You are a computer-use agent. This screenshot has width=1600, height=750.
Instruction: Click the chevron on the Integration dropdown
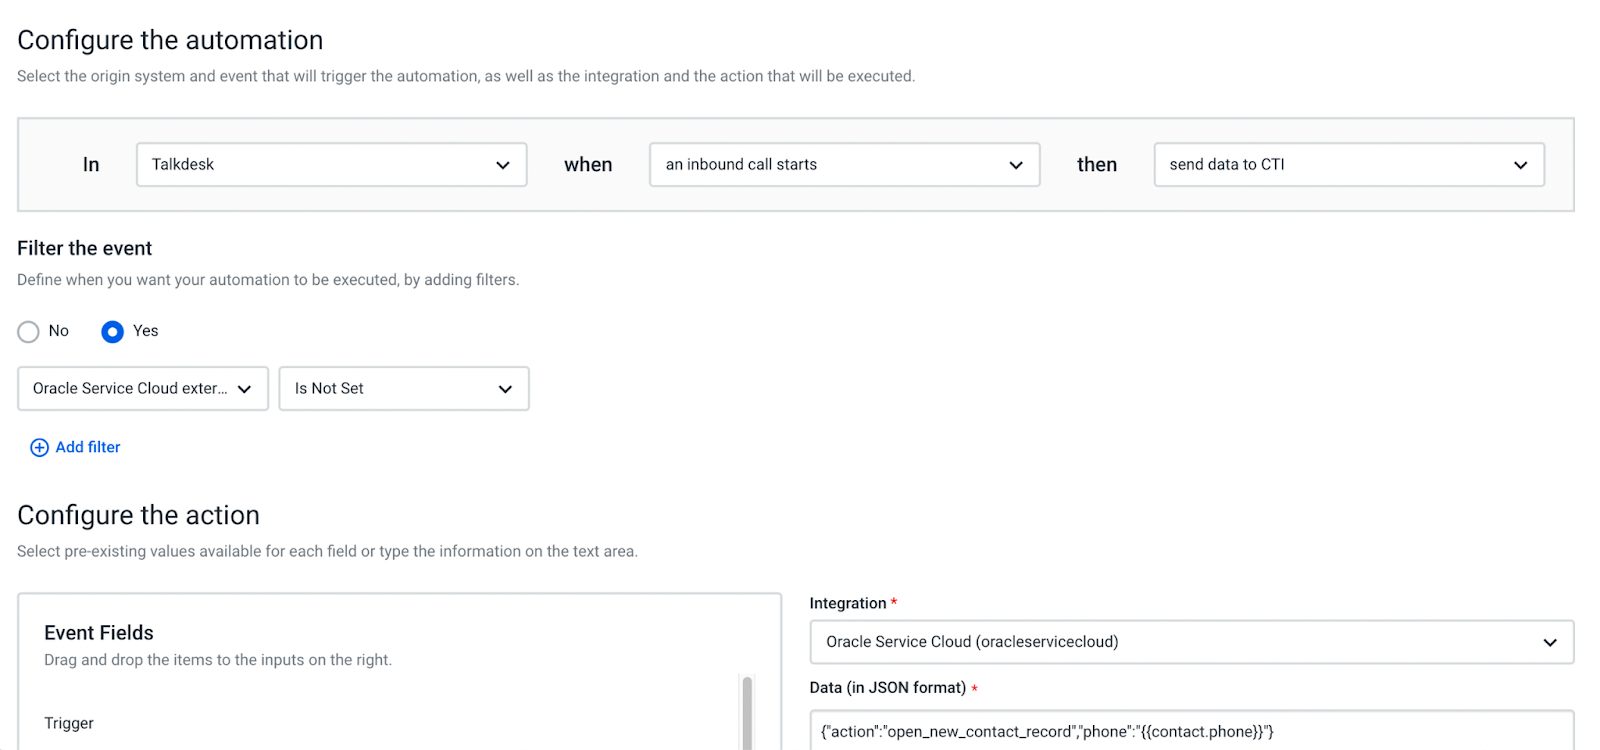(x=1550, y=642)
